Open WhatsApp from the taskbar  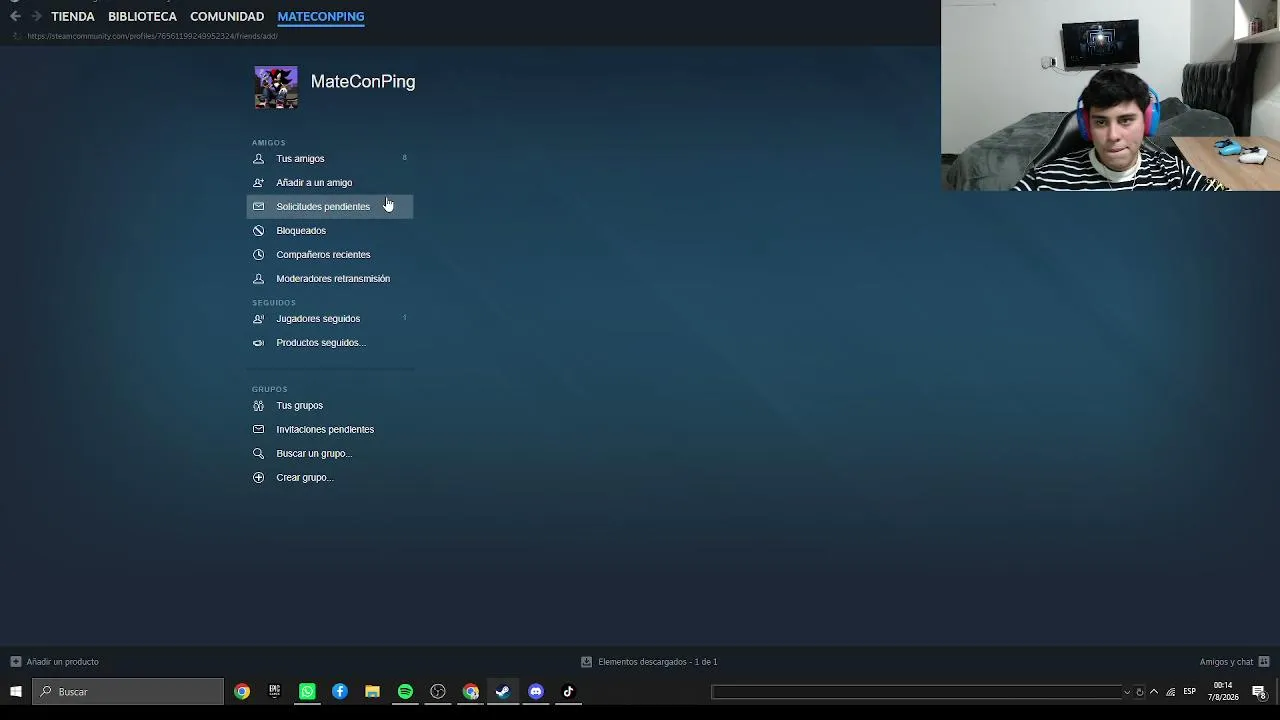pyautogui.click(x=307, y=692)
